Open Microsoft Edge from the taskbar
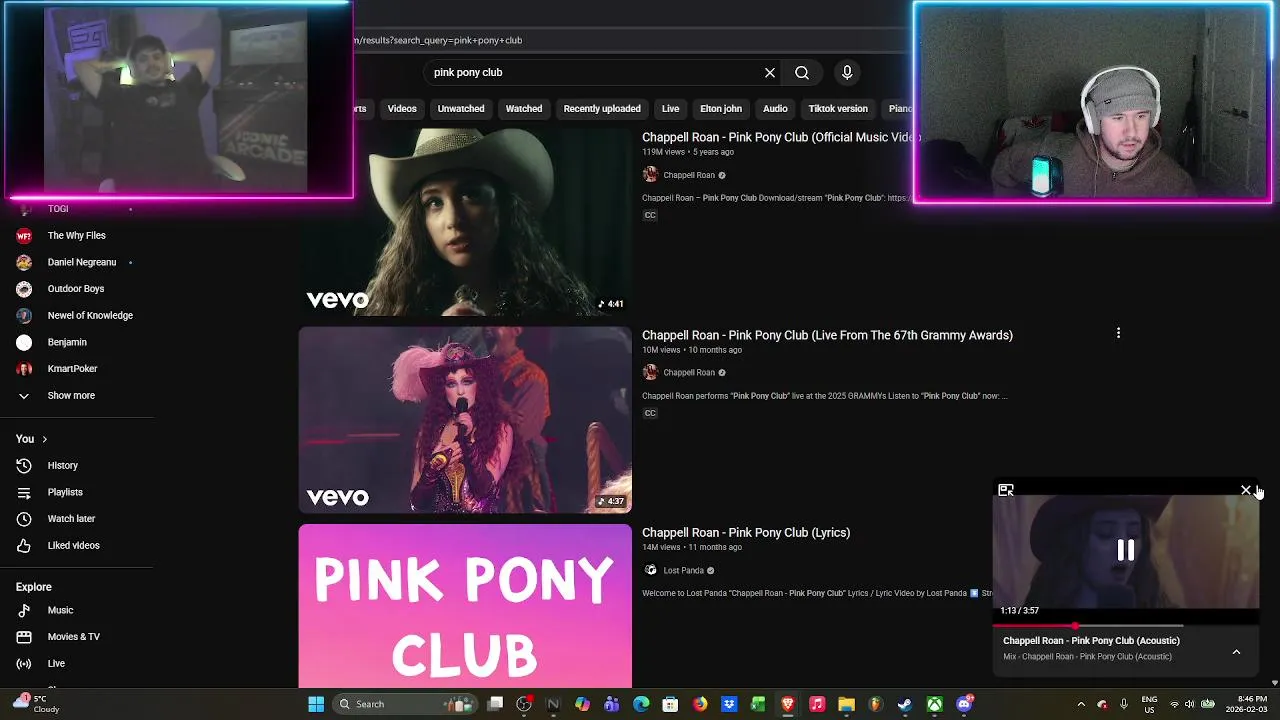 [x=641, y=704]
